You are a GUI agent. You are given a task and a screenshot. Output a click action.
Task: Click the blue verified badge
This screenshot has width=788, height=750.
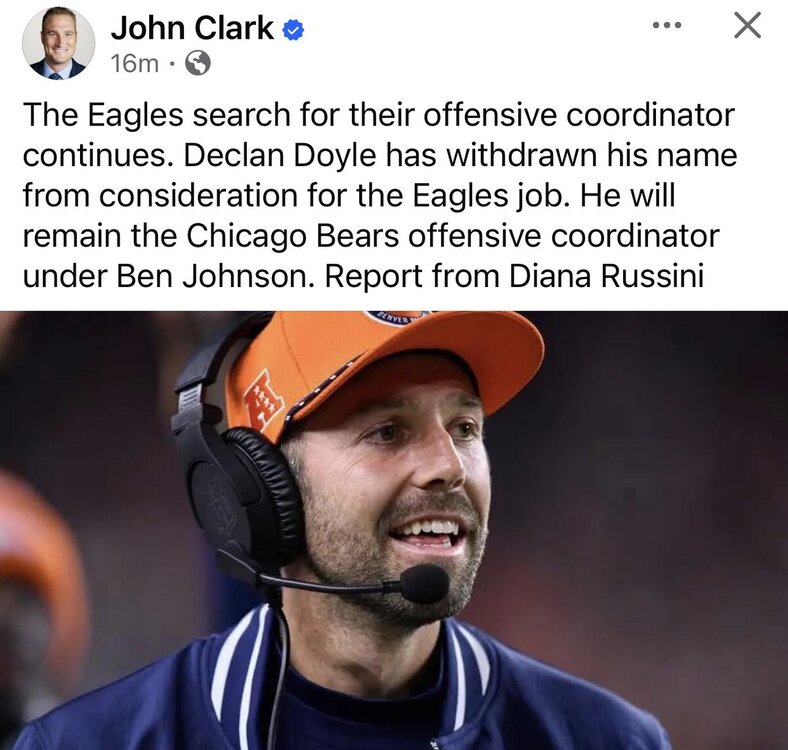point(293,30)
